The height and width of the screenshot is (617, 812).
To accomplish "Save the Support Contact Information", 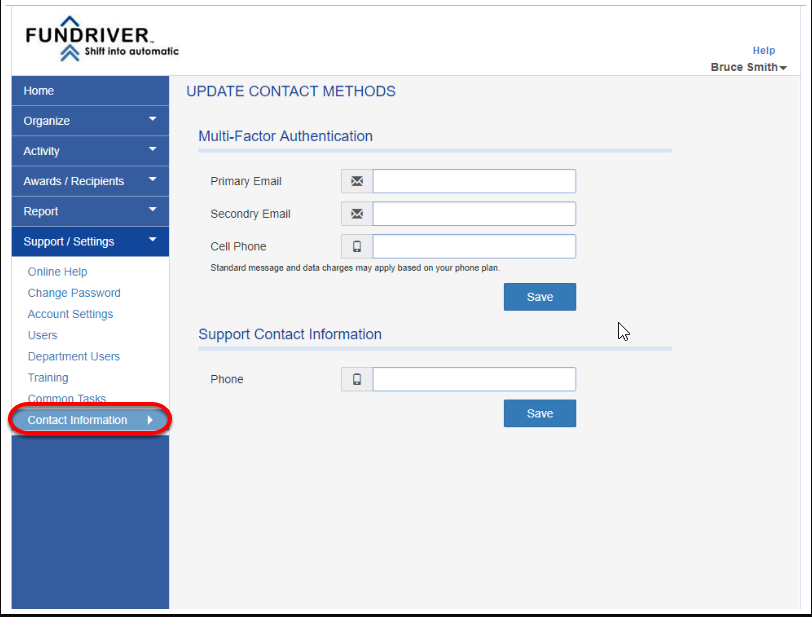I will 540,413.
